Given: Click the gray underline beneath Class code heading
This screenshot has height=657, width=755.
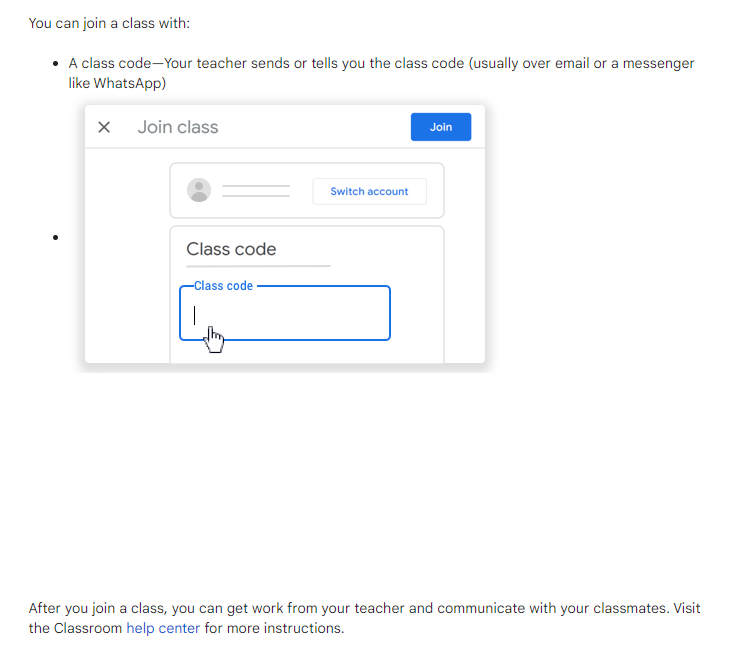Looking at the screenshot, I should [258, 266].
